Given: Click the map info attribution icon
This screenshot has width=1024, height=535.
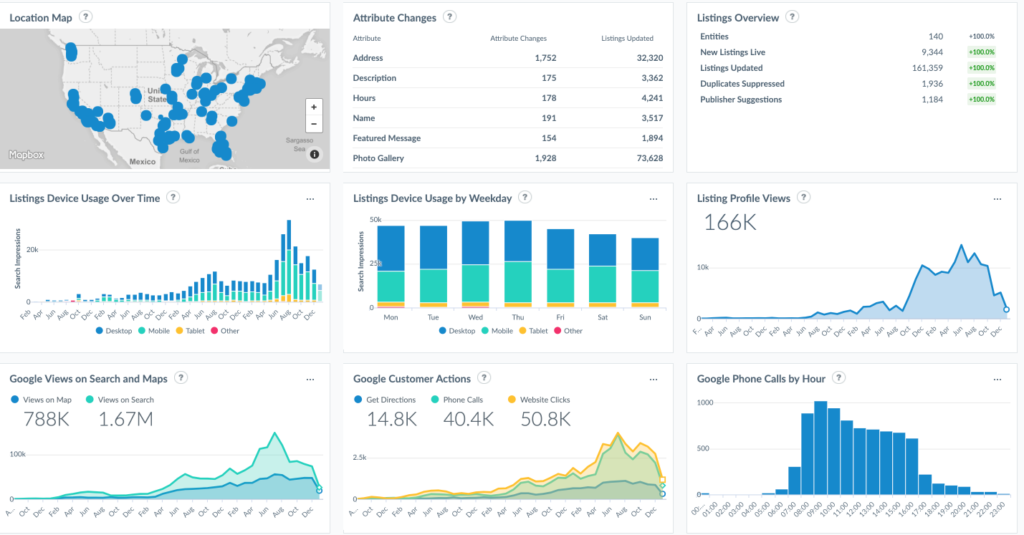Looking at the screenshot, I should 315,155.
